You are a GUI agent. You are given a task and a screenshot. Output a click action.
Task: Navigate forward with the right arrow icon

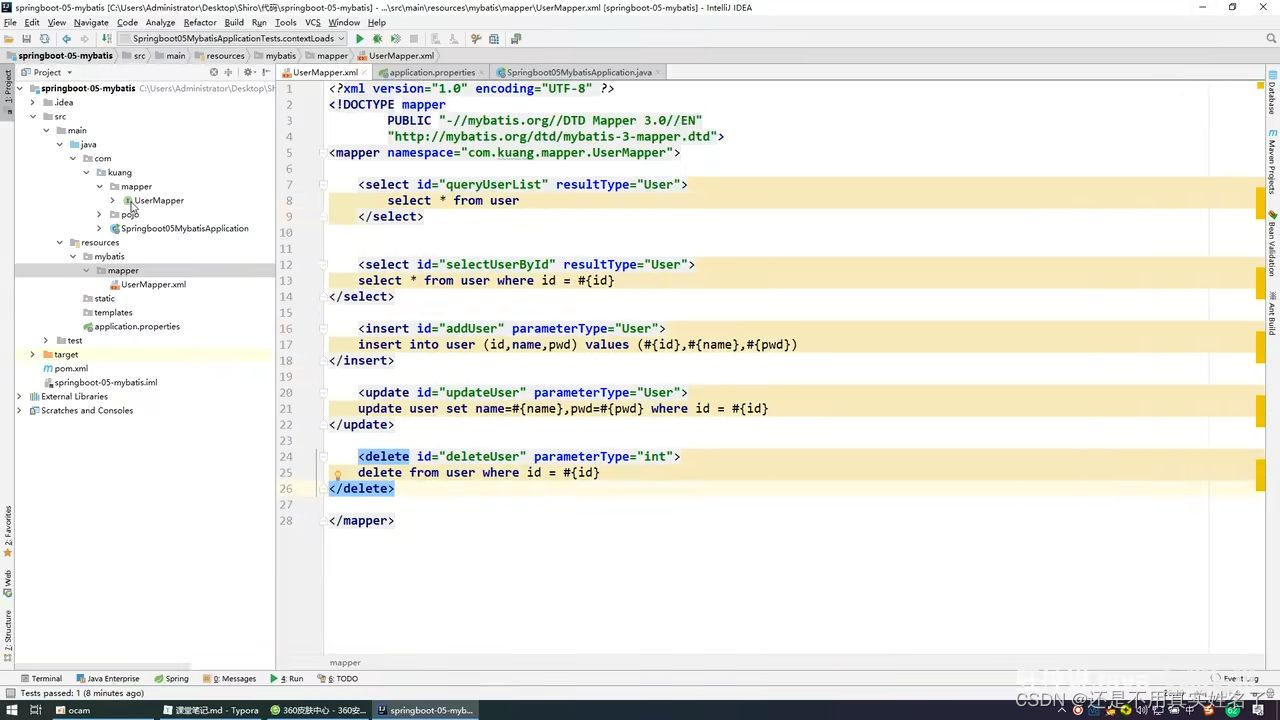click(84, 39)
